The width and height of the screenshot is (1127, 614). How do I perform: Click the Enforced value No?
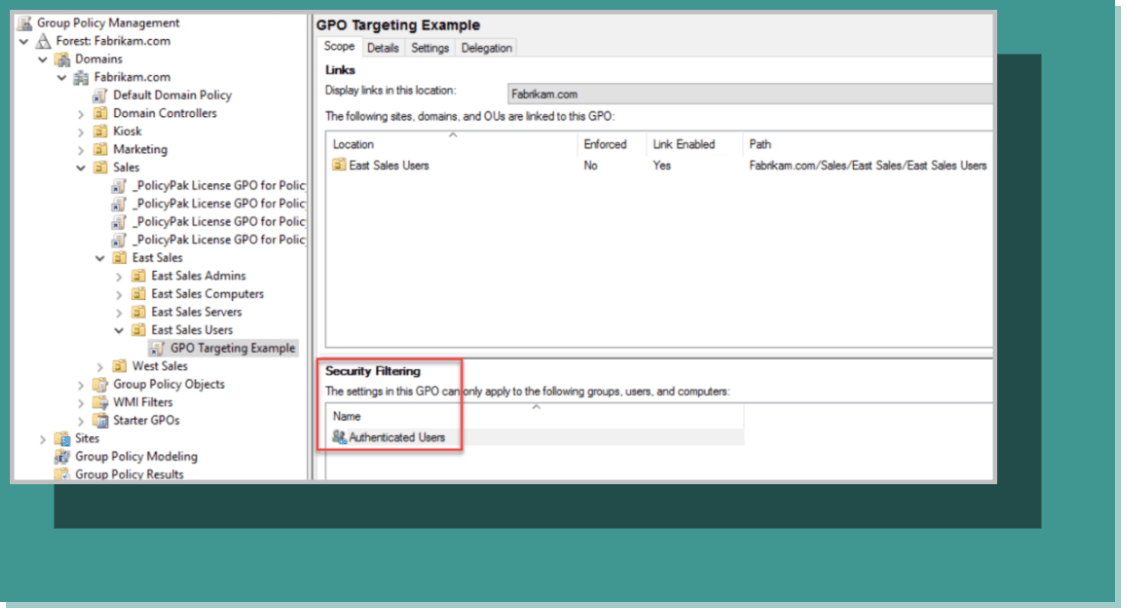590,165
